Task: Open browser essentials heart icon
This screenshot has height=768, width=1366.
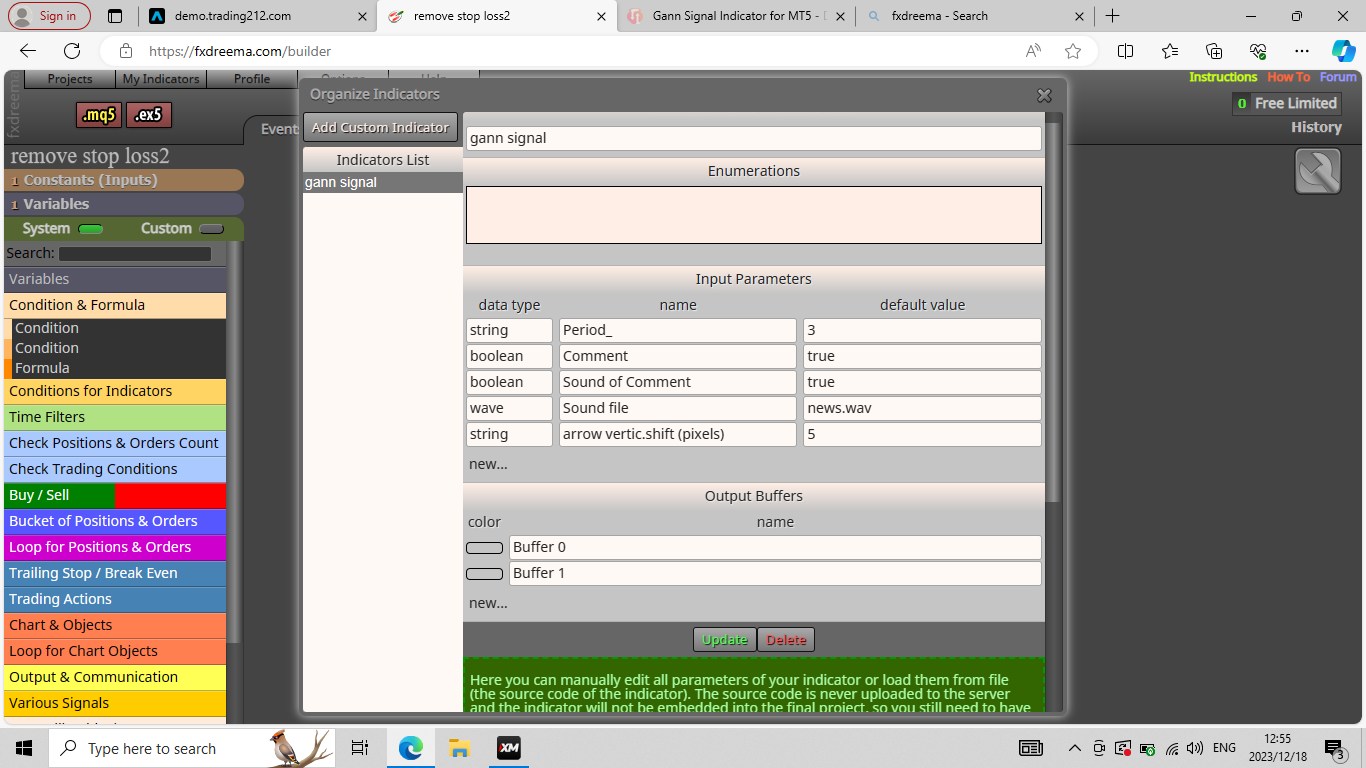Action: click(1258, 51)
